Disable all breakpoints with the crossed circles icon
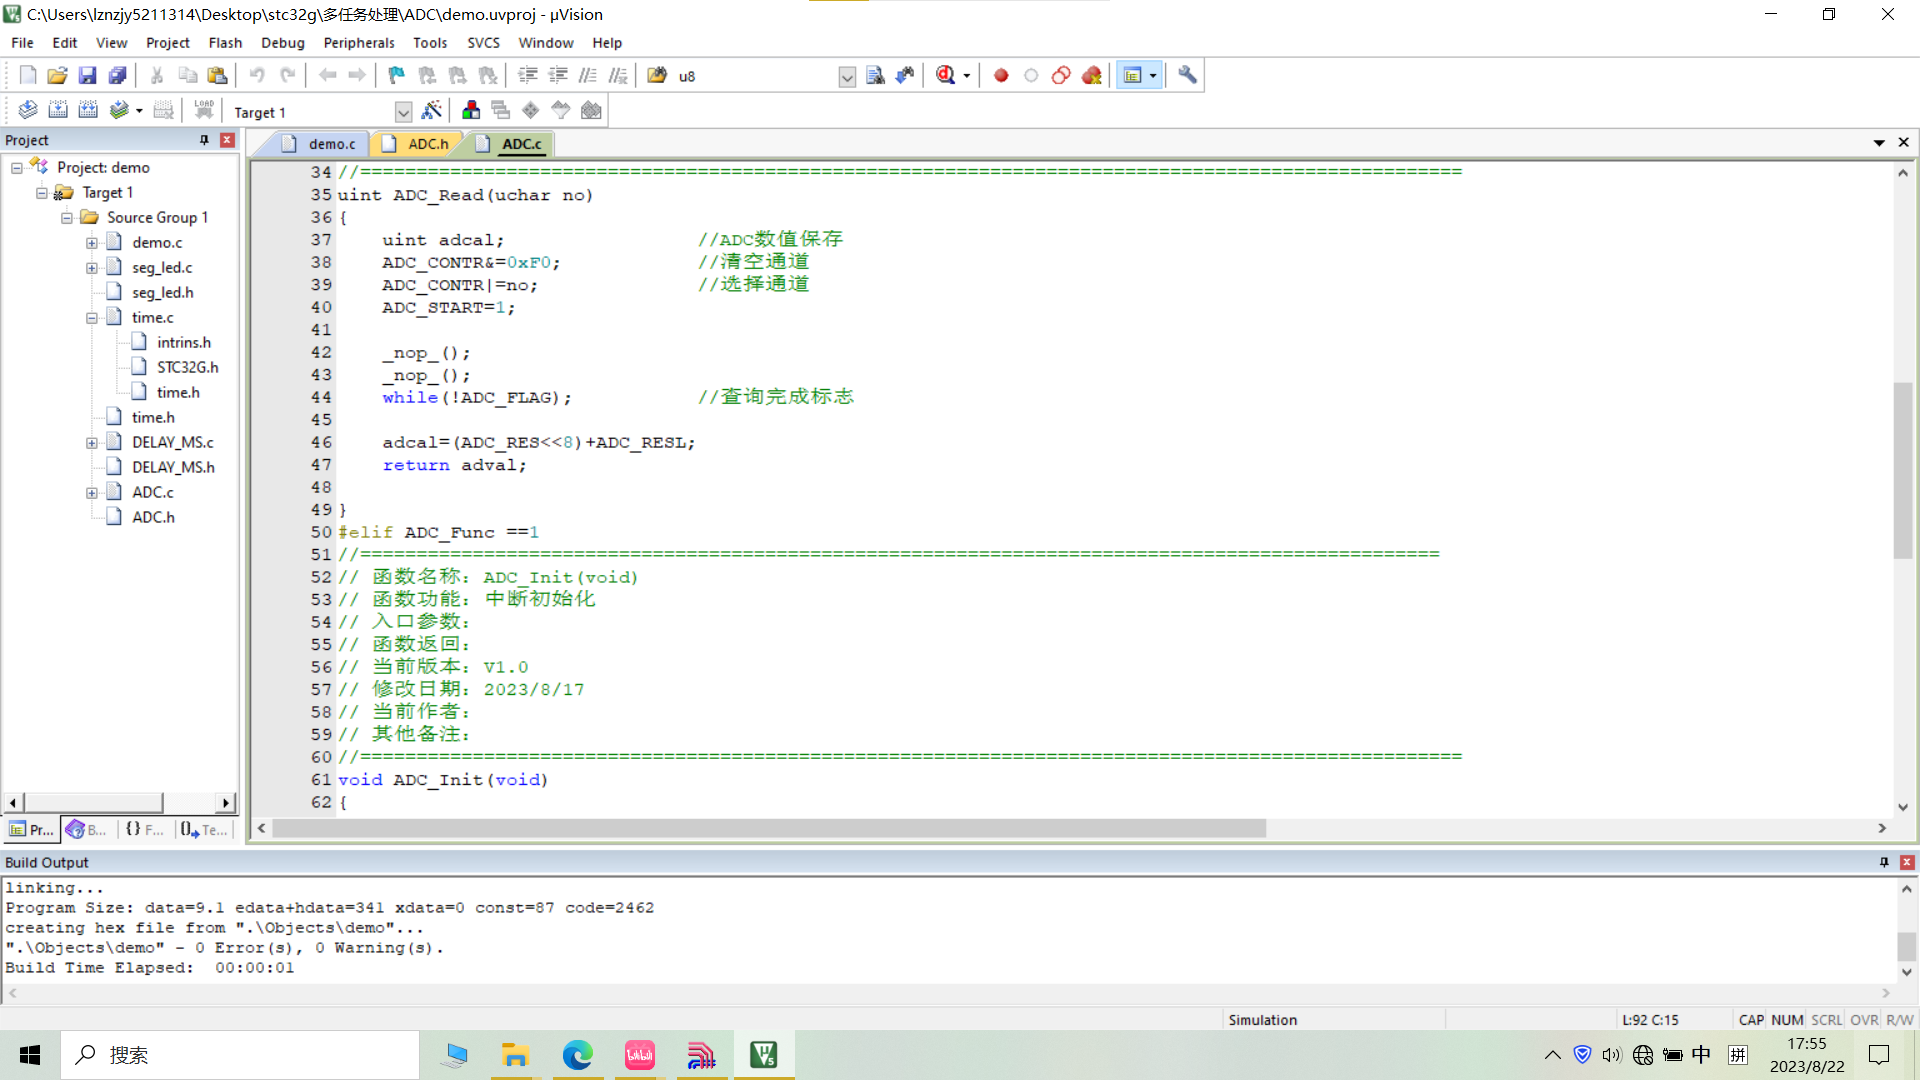 coord(1061,75)
